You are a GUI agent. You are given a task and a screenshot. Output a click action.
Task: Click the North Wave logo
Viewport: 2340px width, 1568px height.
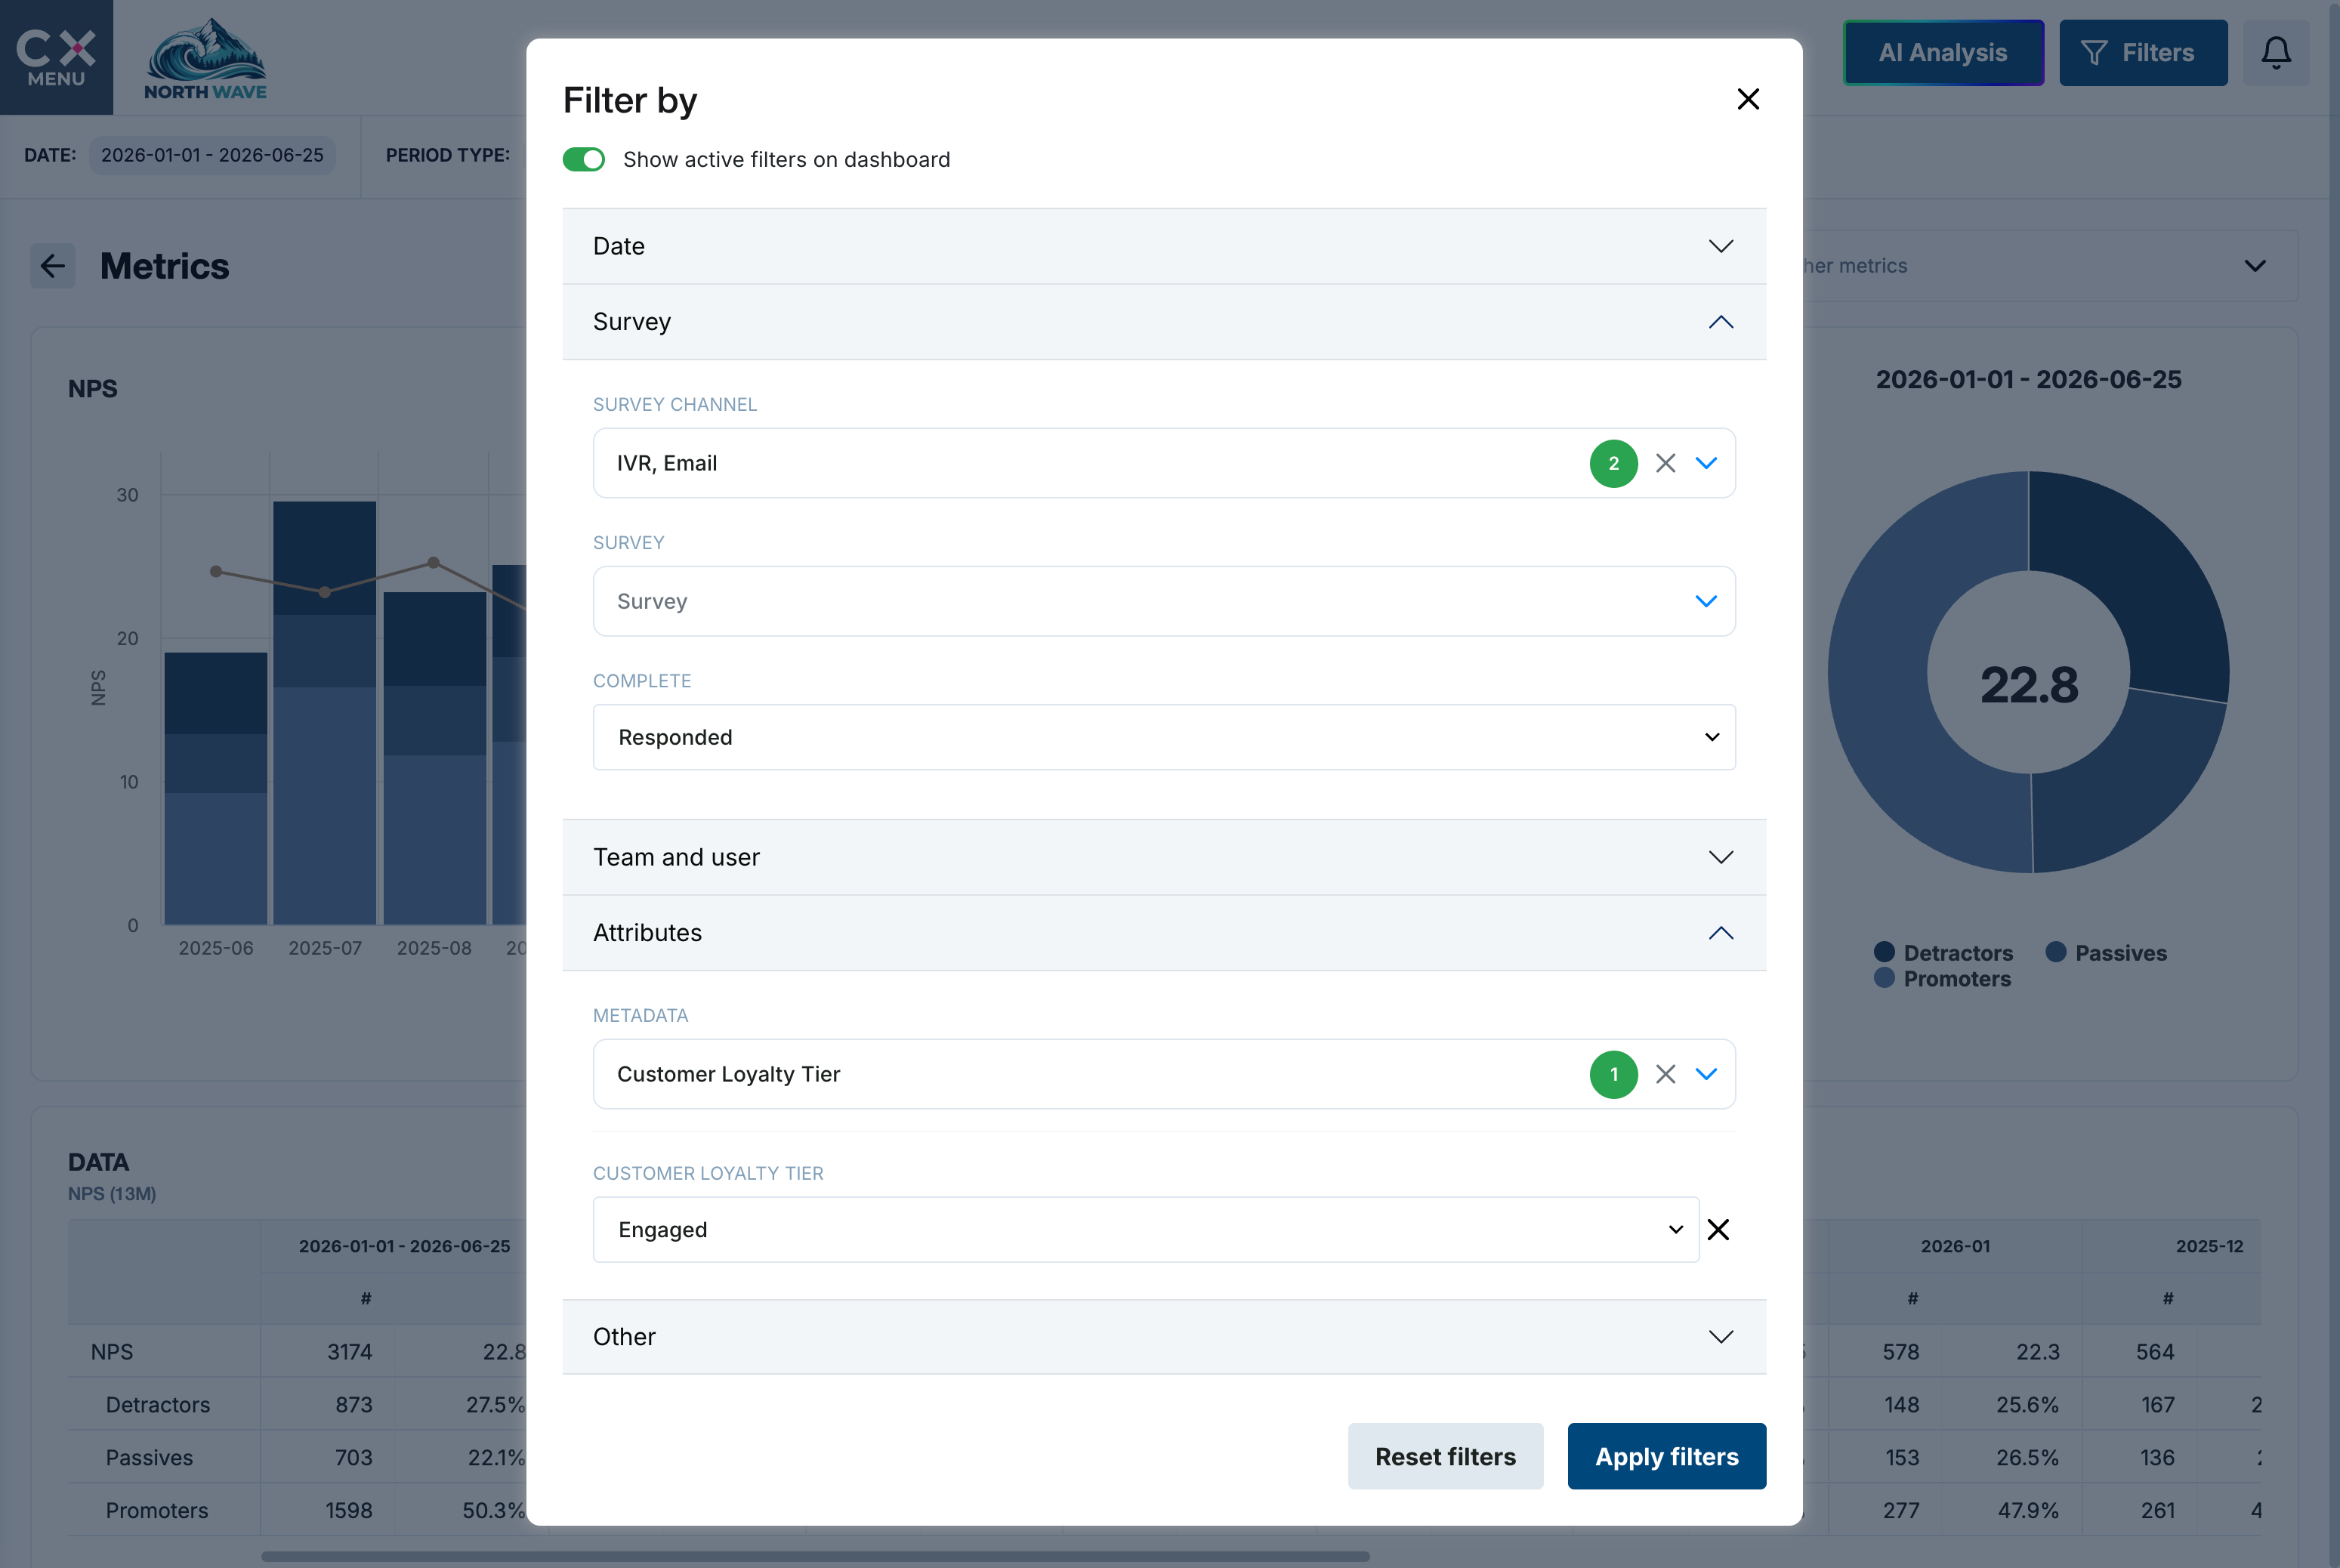pos(206,58)
